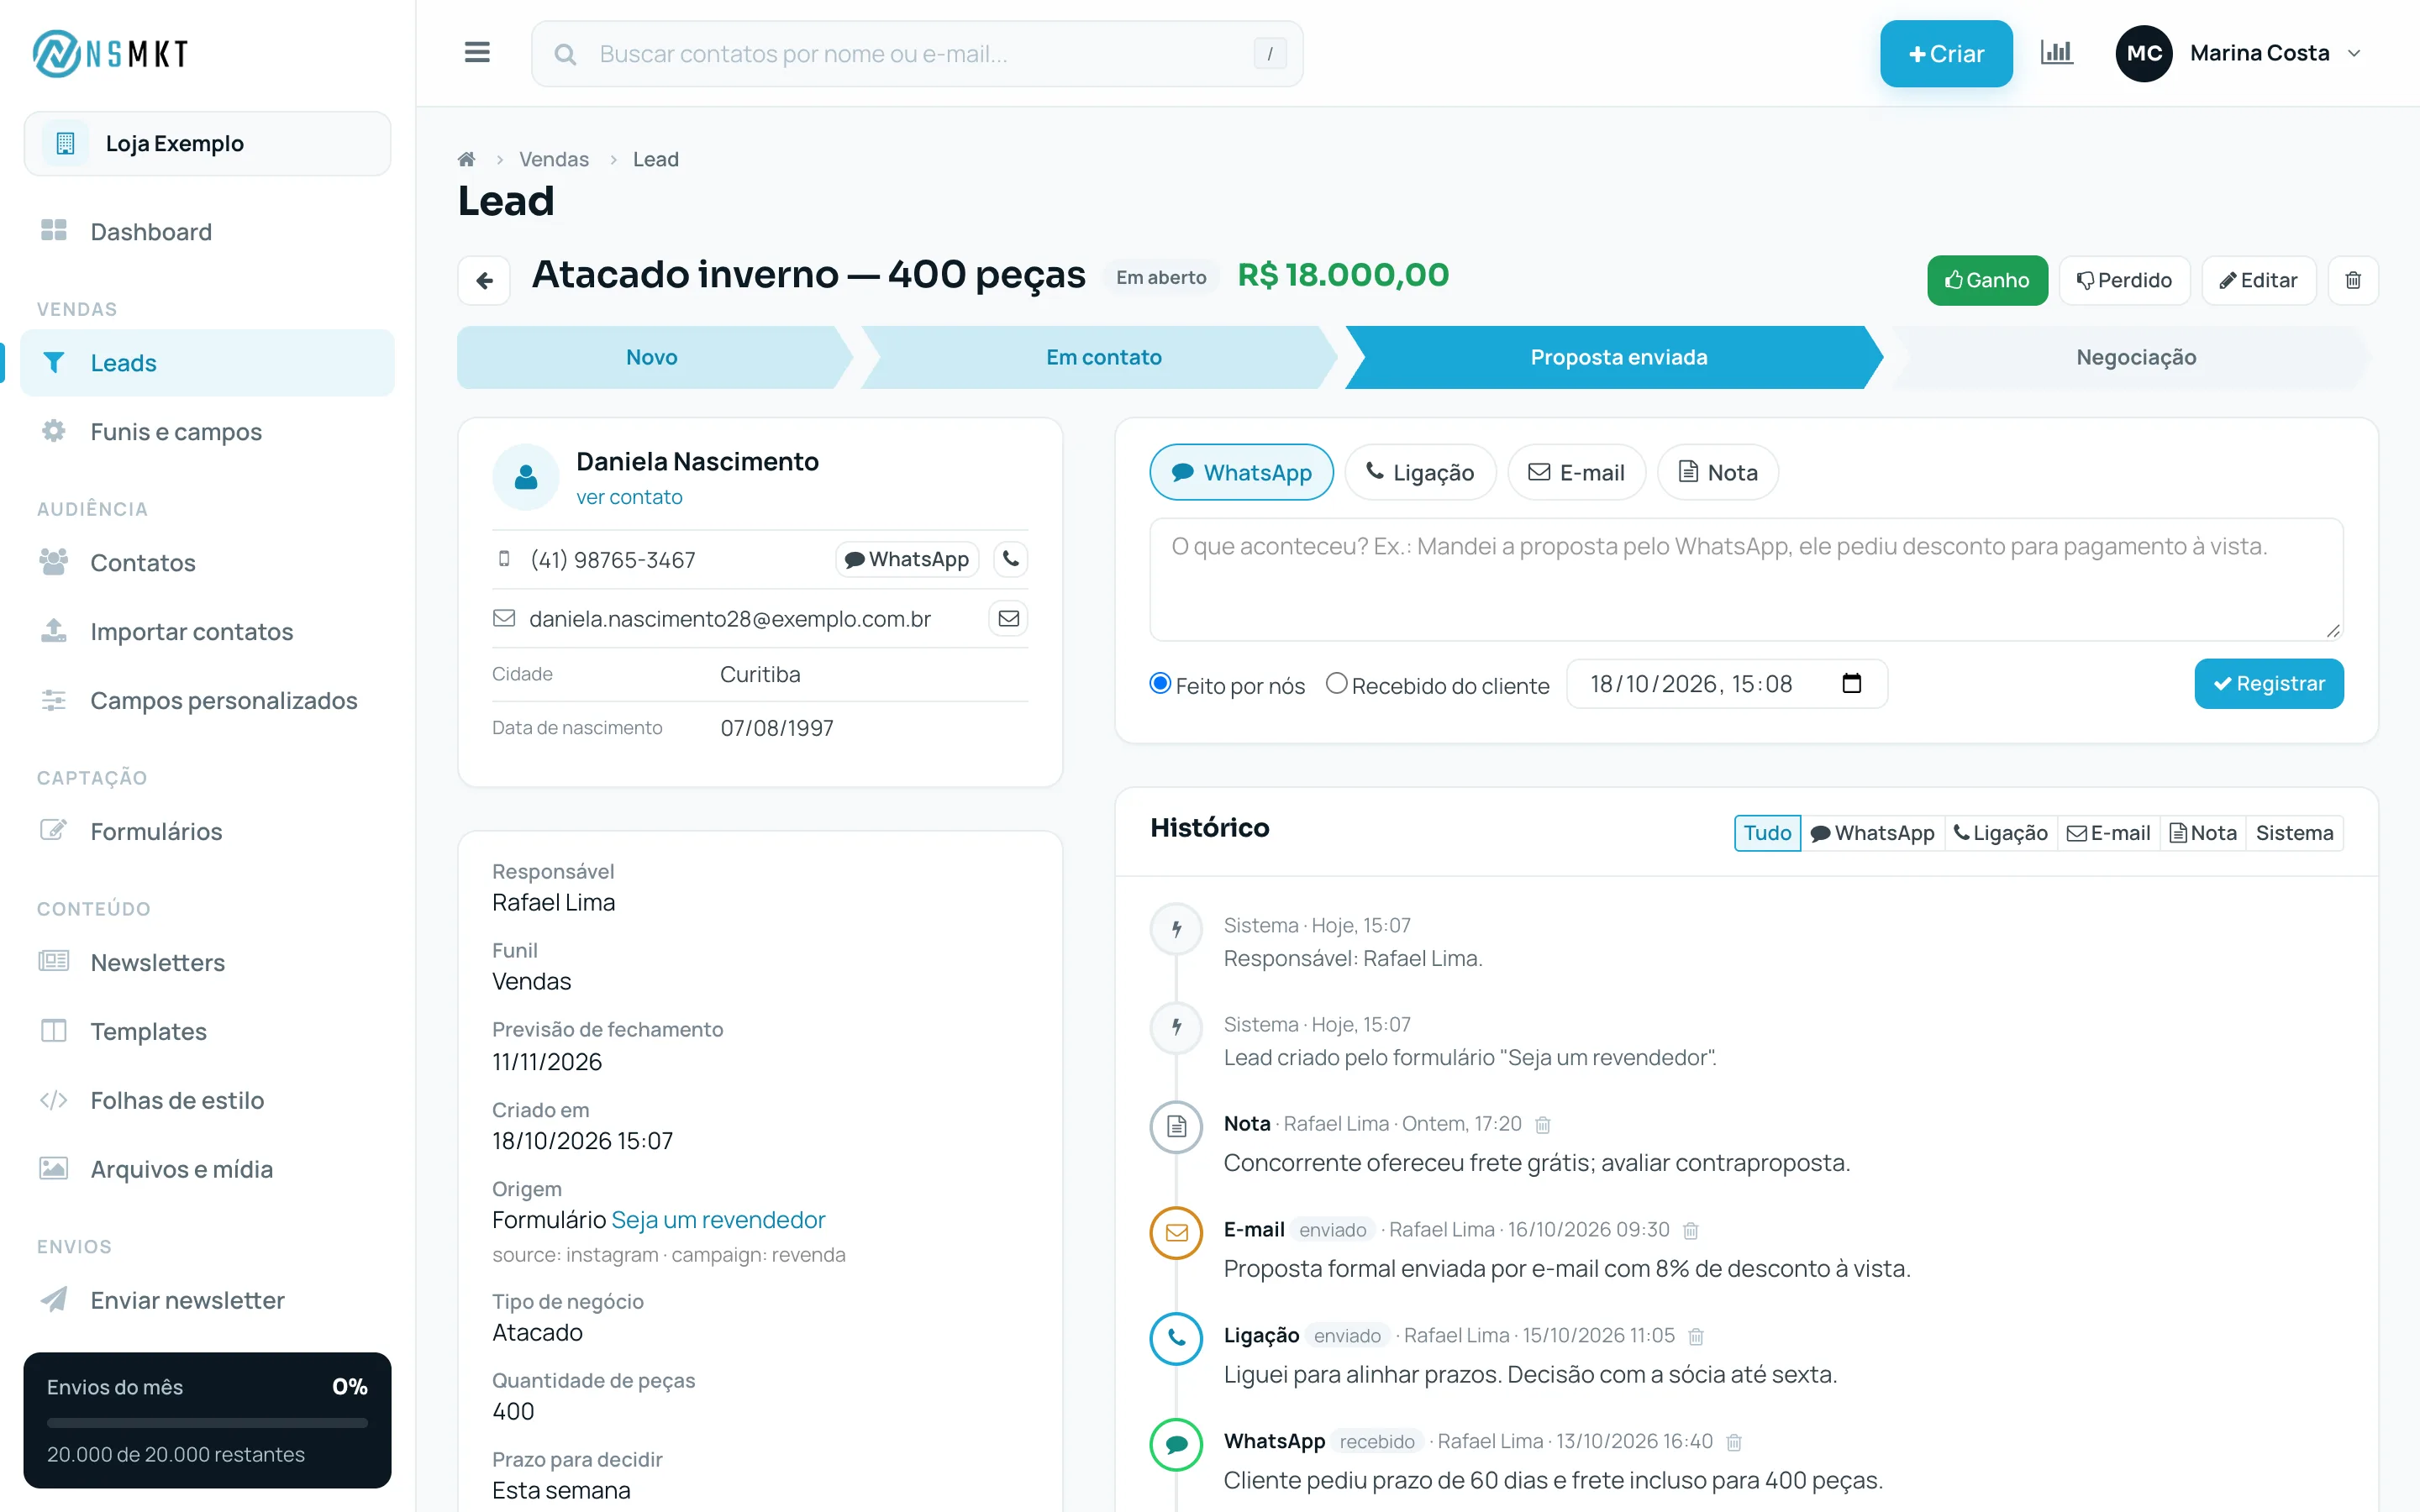
Task: Open Loja Exemplo store selector
Action: click(207, 143)
